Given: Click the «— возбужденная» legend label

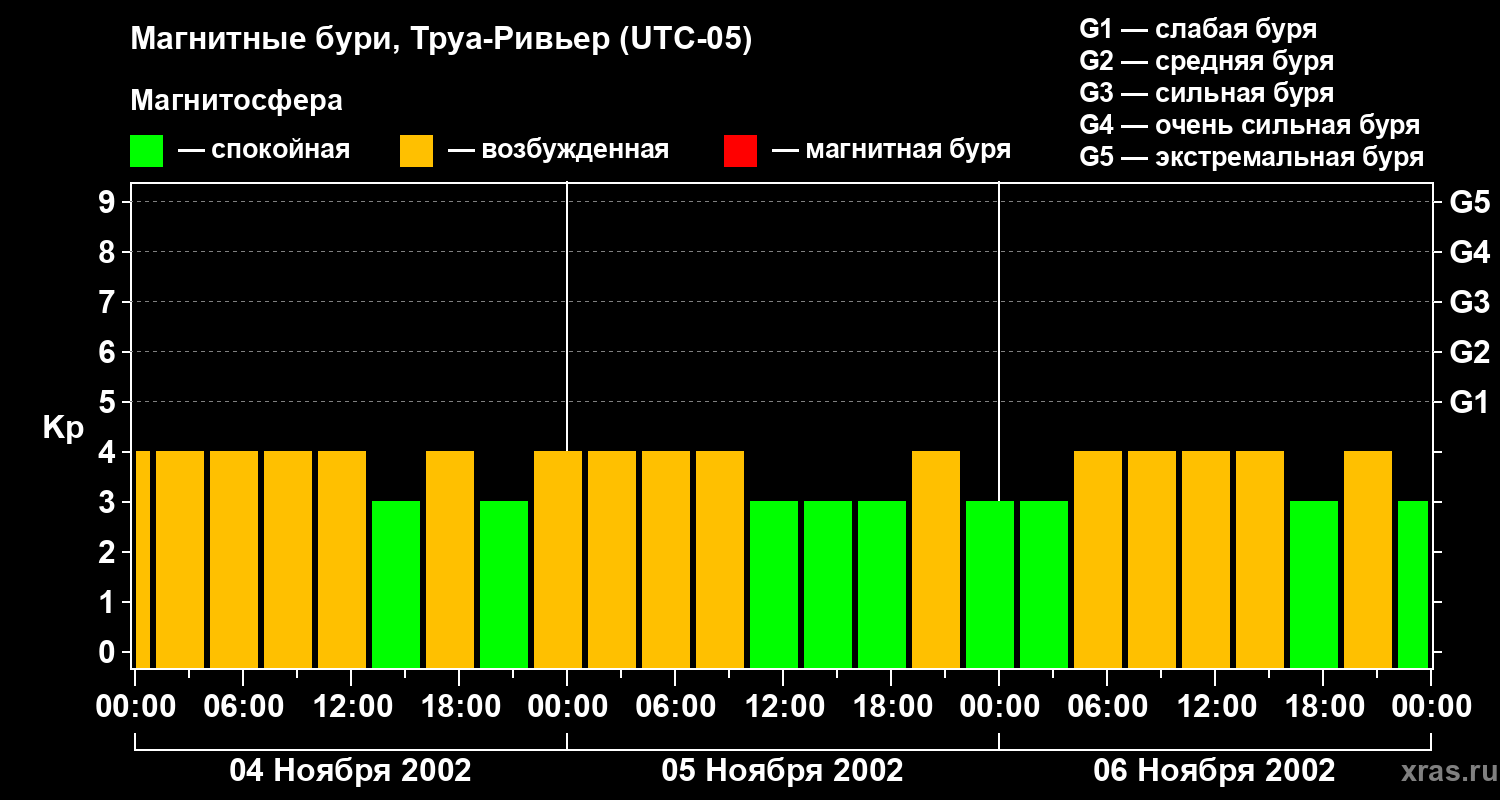Looking at the screenshot, I should pos(558,150).
